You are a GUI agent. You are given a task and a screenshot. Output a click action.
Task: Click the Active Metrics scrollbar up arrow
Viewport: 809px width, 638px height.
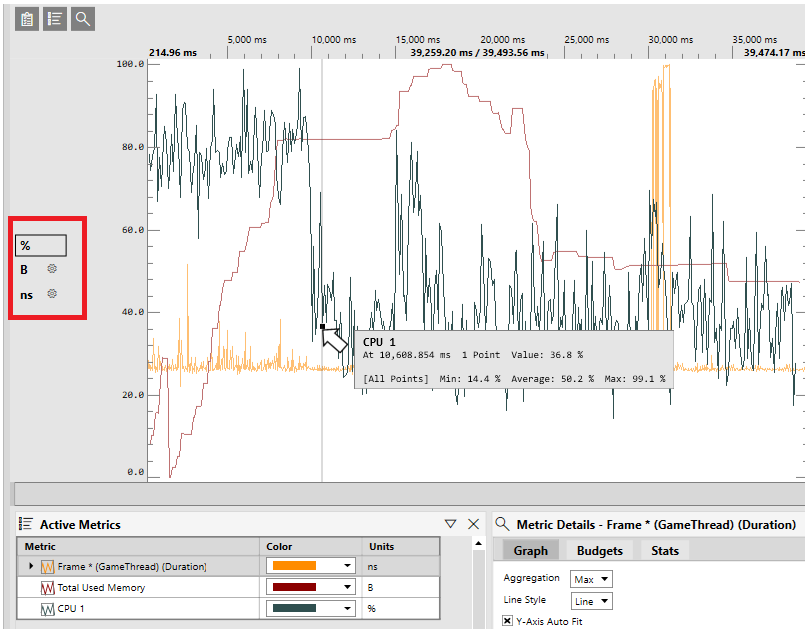pos(478,544)
